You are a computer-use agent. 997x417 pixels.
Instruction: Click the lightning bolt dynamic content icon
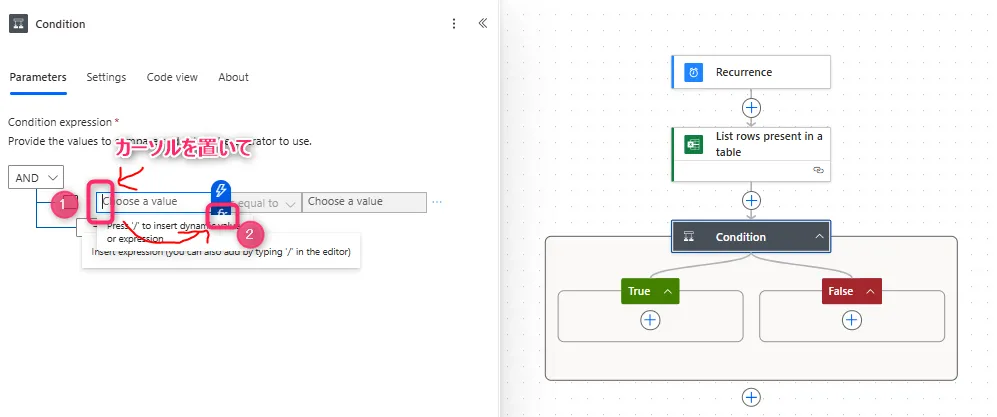(222, 190)
